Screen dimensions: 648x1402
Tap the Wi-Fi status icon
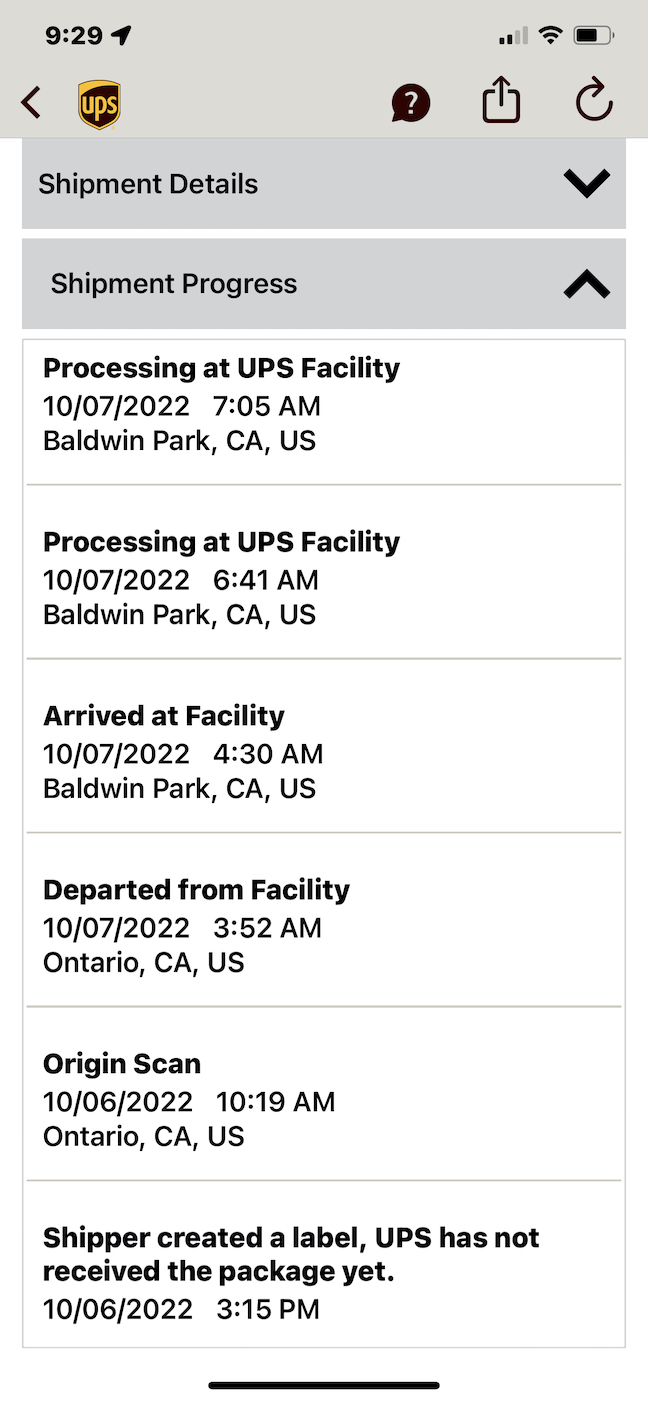pyautogui.click(x=550, y=36)
